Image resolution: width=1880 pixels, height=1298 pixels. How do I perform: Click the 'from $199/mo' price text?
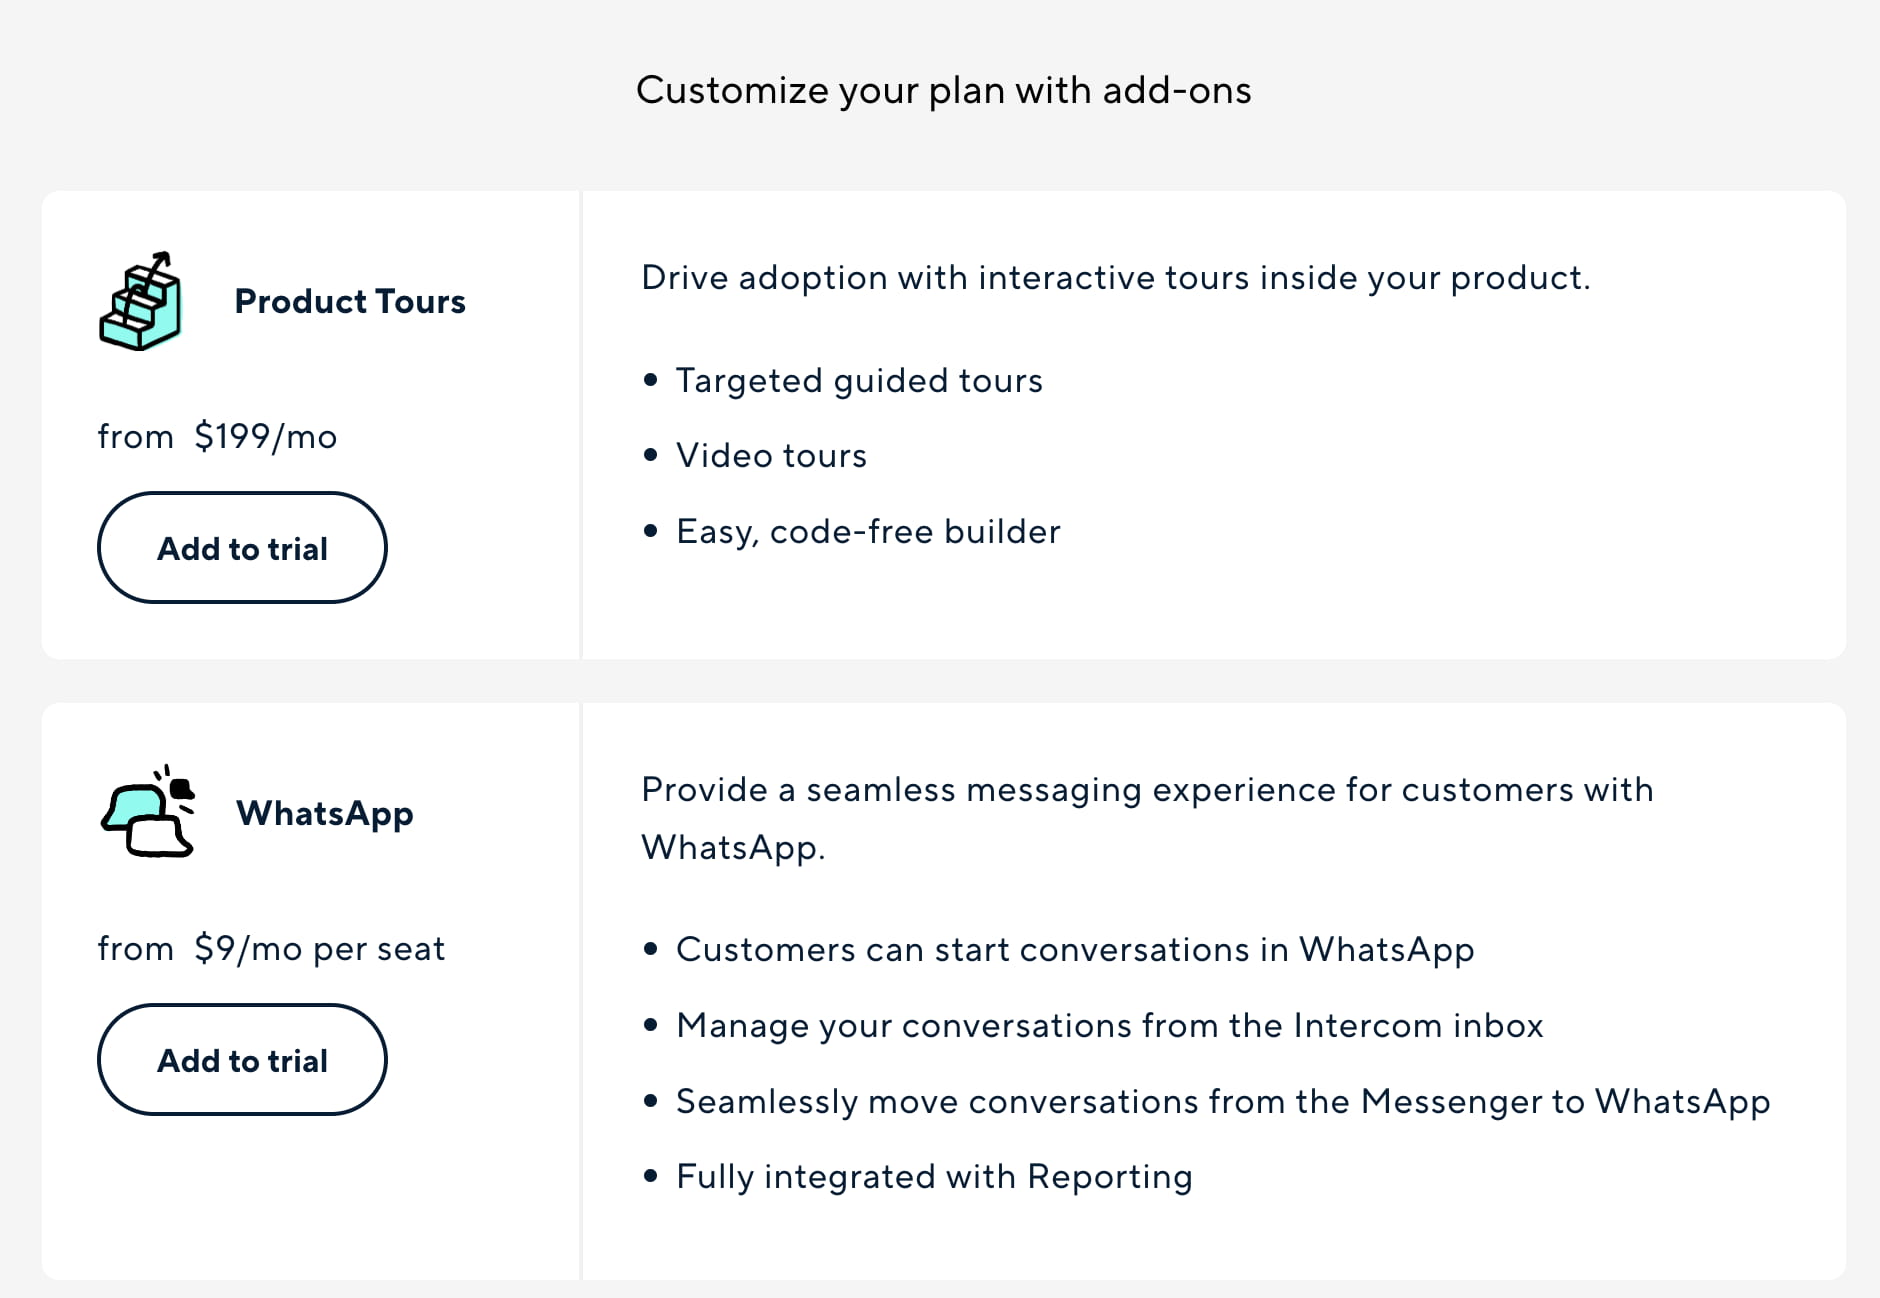pos(217,436)
